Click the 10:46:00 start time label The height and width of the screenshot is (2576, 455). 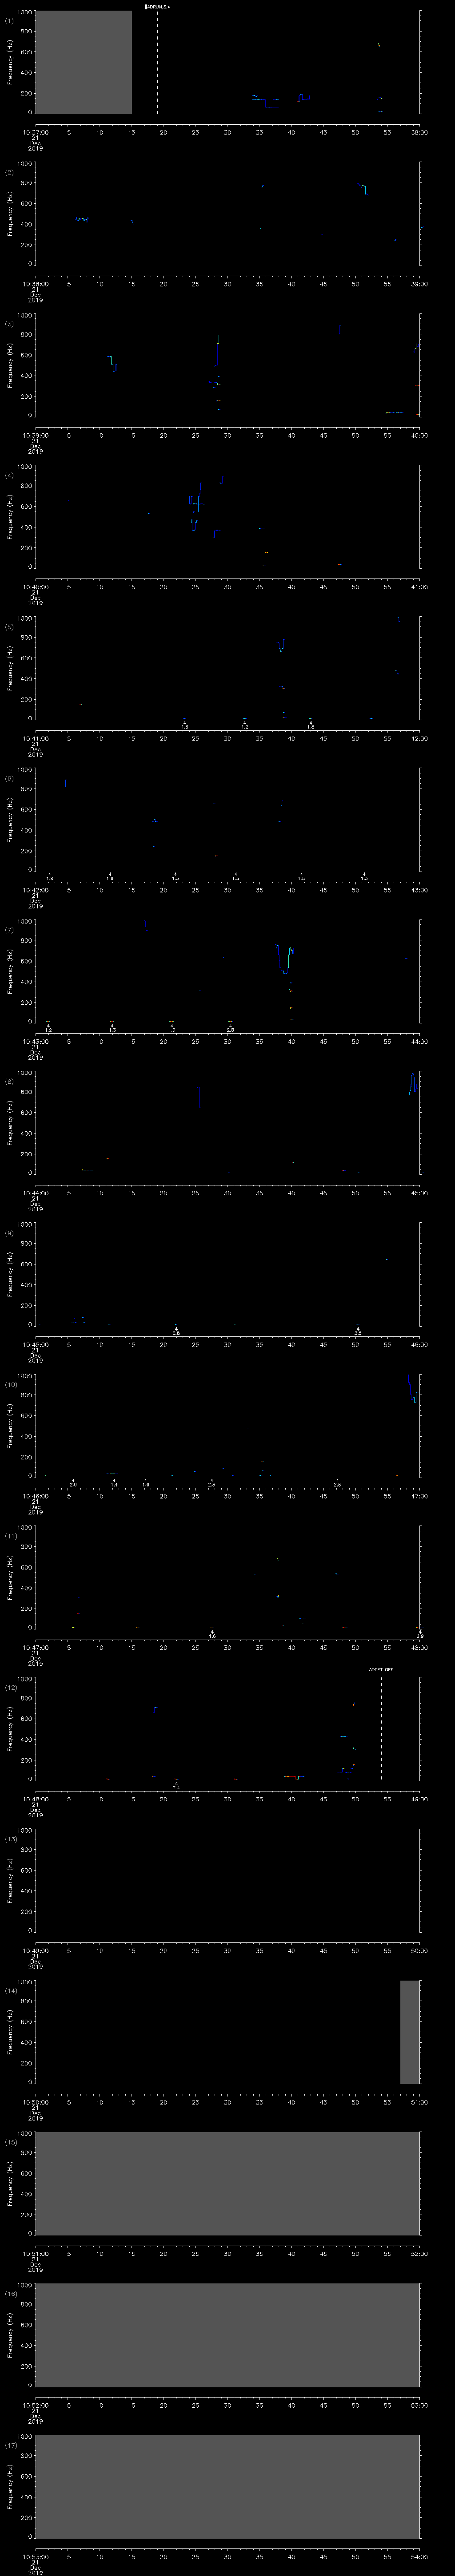click(35, 1496)
